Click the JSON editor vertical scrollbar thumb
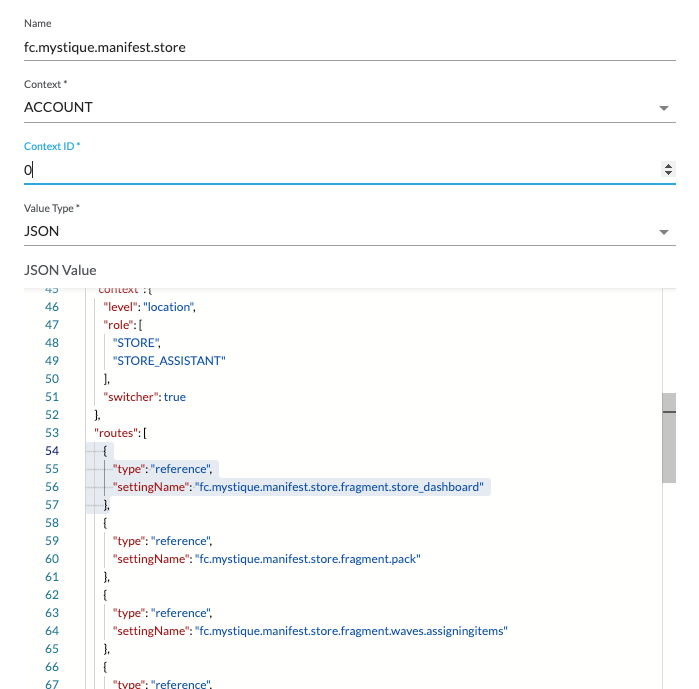The width and height of the screenshot is (699, 689). (668, 437)
